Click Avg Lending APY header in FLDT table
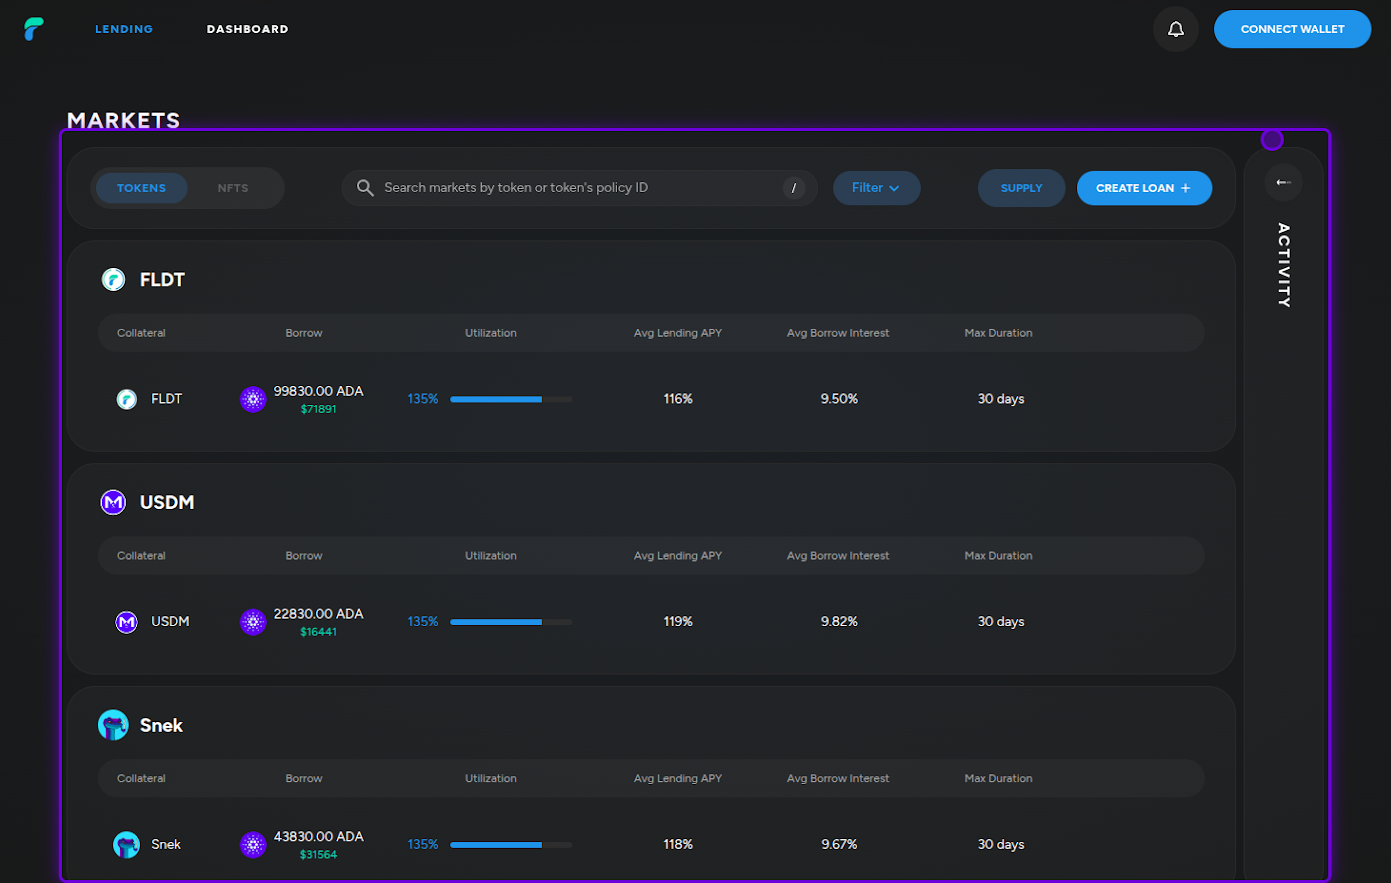This screenshot has height=883, width=1391. [678, 333]
